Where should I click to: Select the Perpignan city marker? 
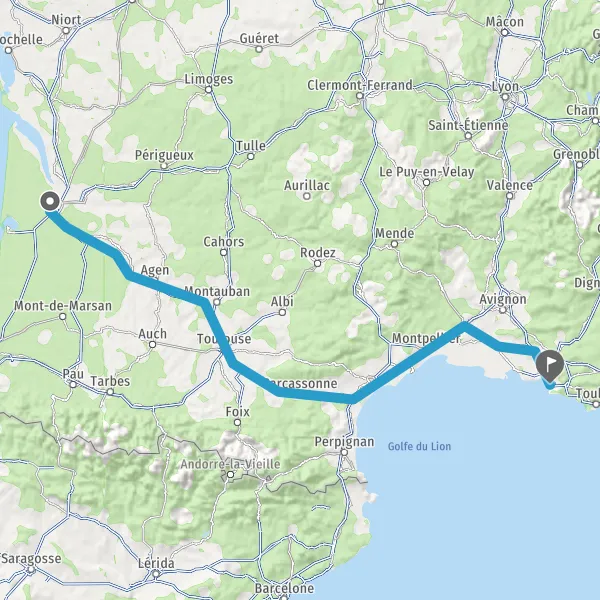[x=344, y=453]
